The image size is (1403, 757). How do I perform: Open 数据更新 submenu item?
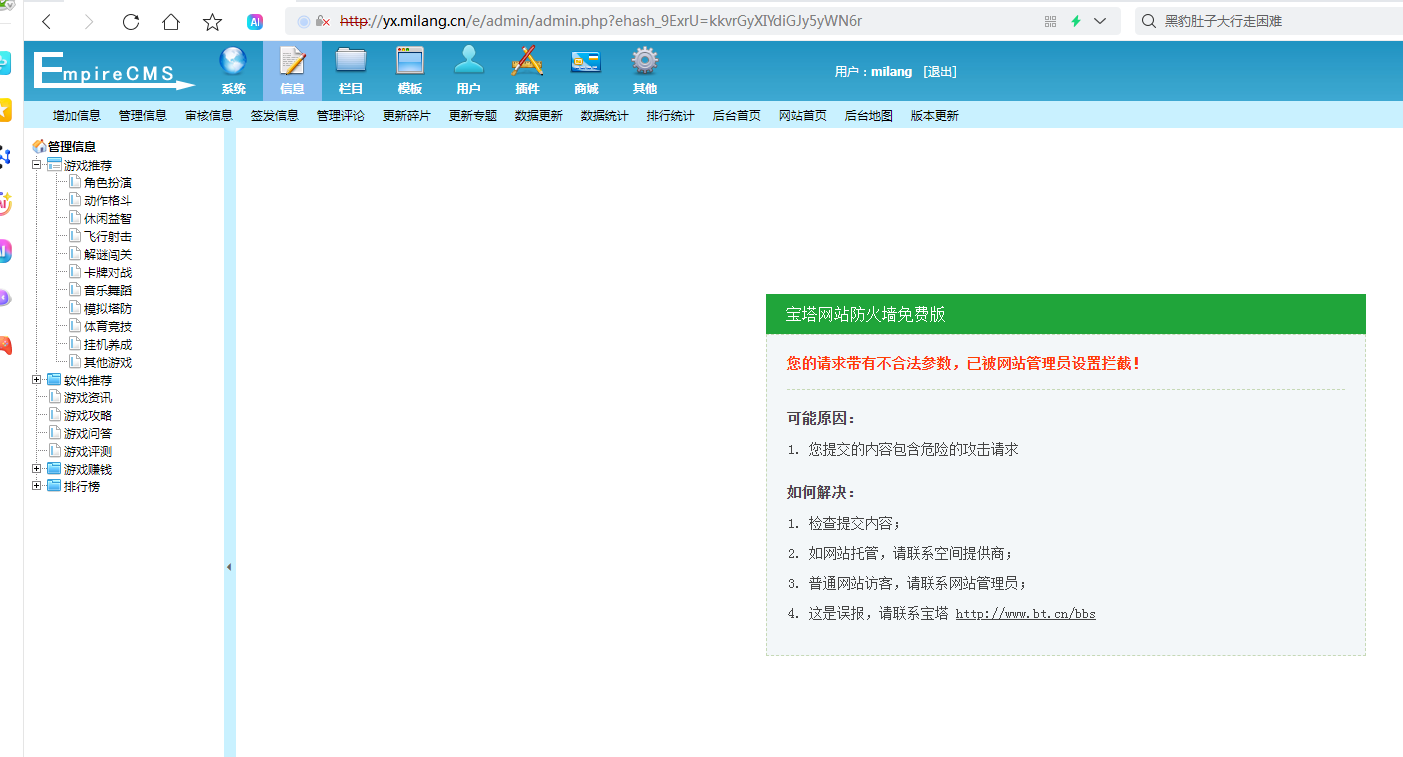click(x=539, y=116)
